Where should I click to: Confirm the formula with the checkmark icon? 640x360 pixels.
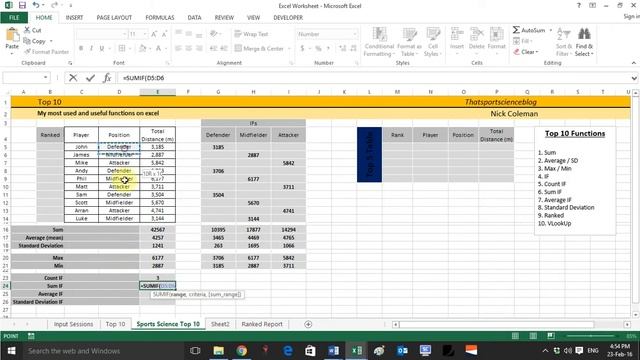(91, 78)
